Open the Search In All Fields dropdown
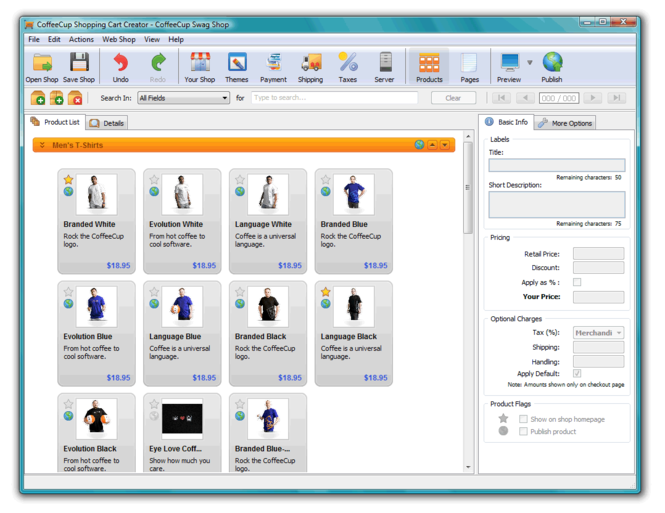 tap(184, 98)
